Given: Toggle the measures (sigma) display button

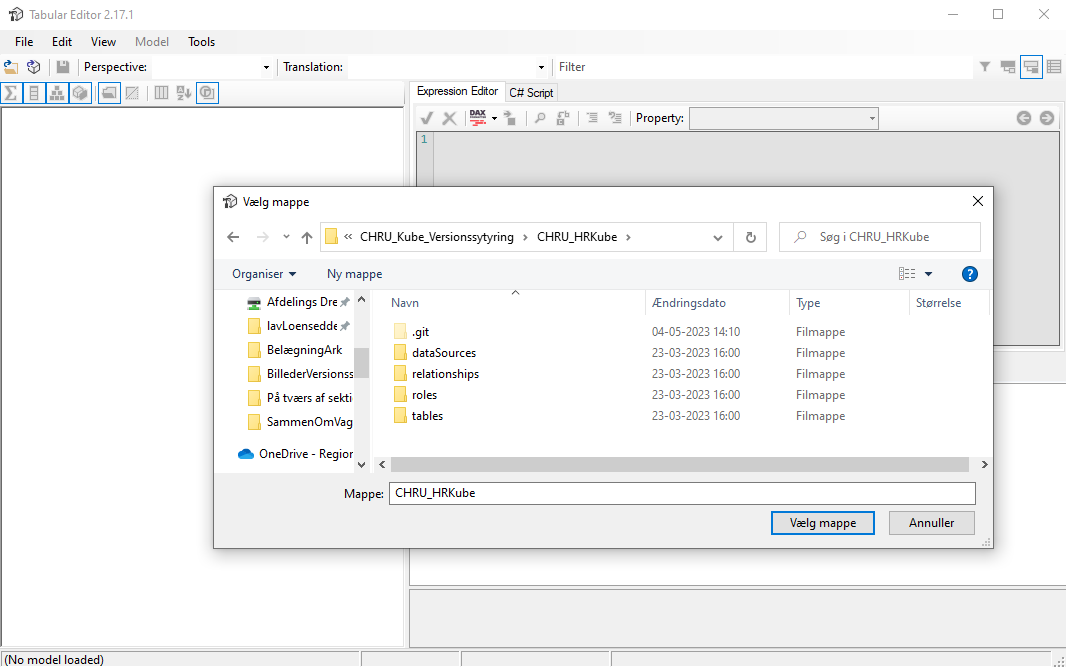Looking at the screenshot, I should click(x=11, y=92).
